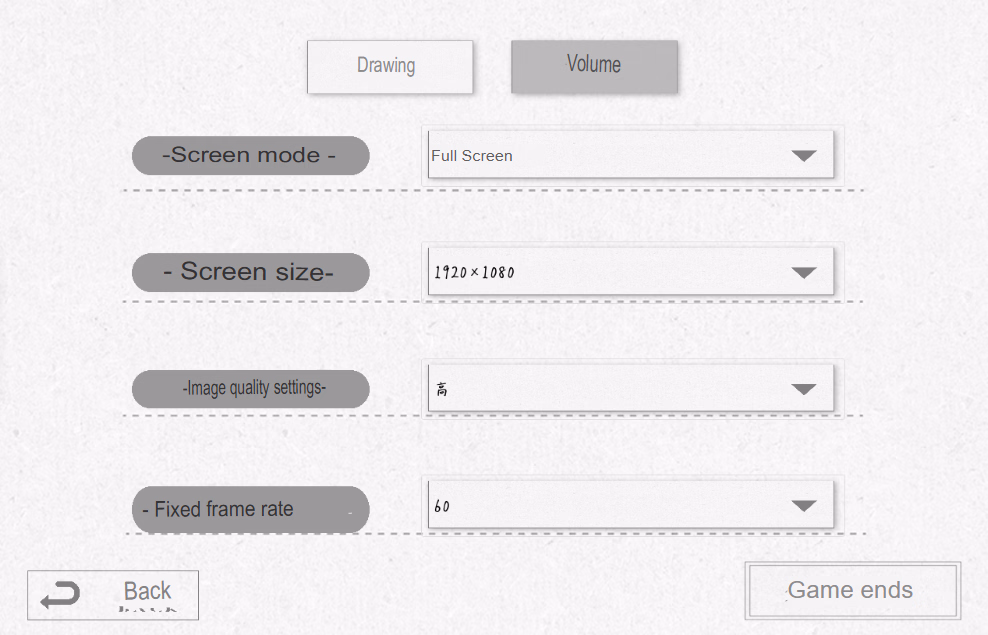Click the Screen mode dropdown arrow
988x635 pixels.
click(804, 156)
